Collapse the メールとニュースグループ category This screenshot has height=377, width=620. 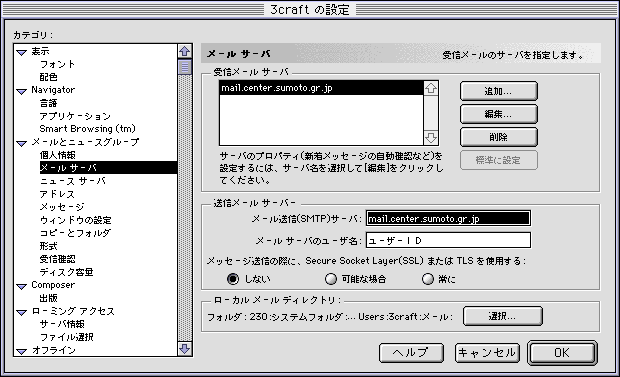coord(21,143)
